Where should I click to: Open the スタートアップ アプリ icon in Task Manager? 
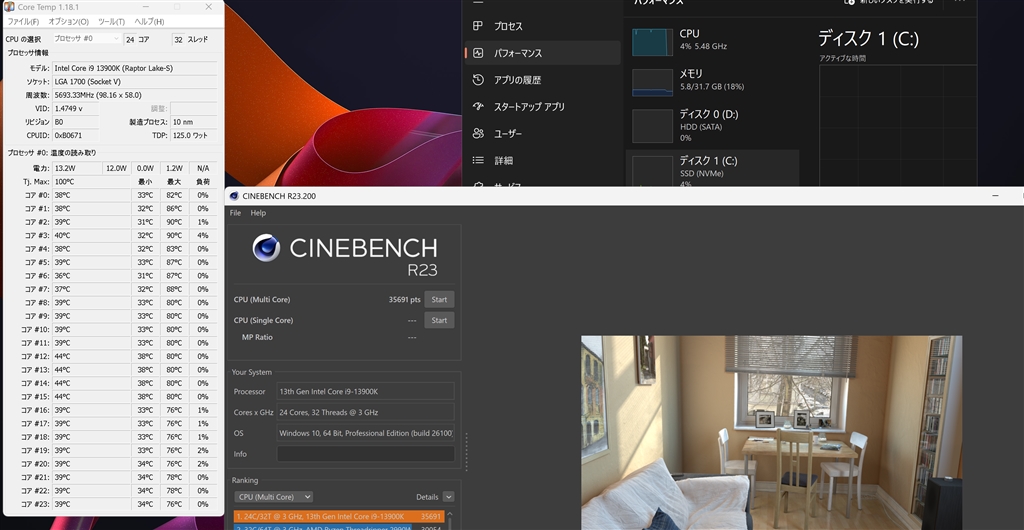[x=478, y=106]
